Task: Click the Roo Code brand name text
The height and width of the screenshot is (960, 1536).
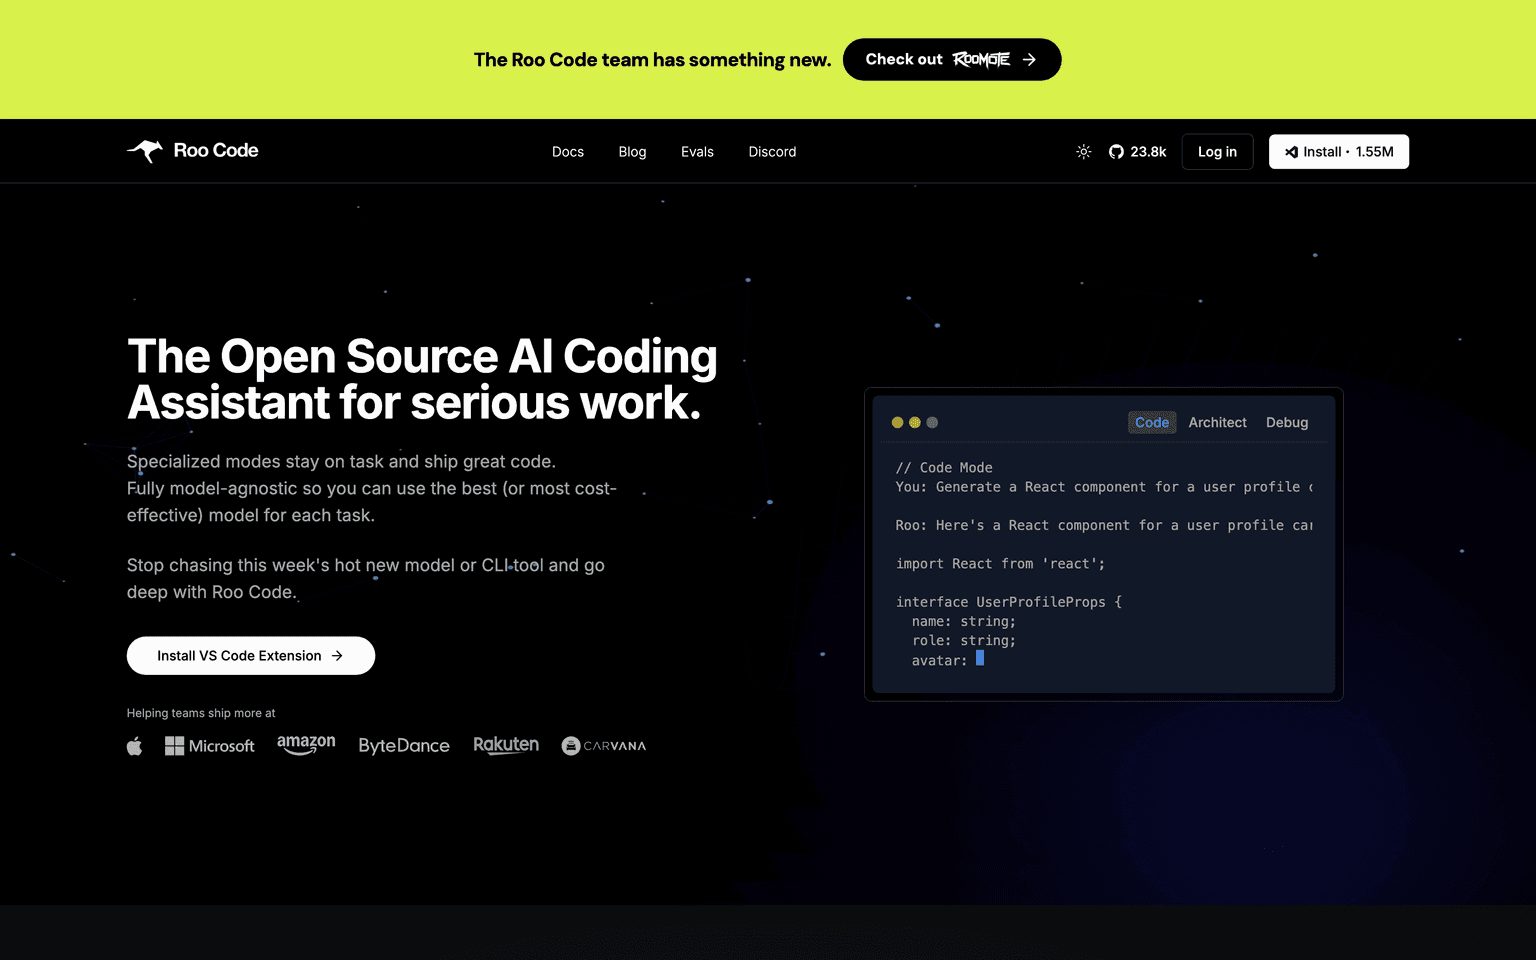Action: pos(216,150)
